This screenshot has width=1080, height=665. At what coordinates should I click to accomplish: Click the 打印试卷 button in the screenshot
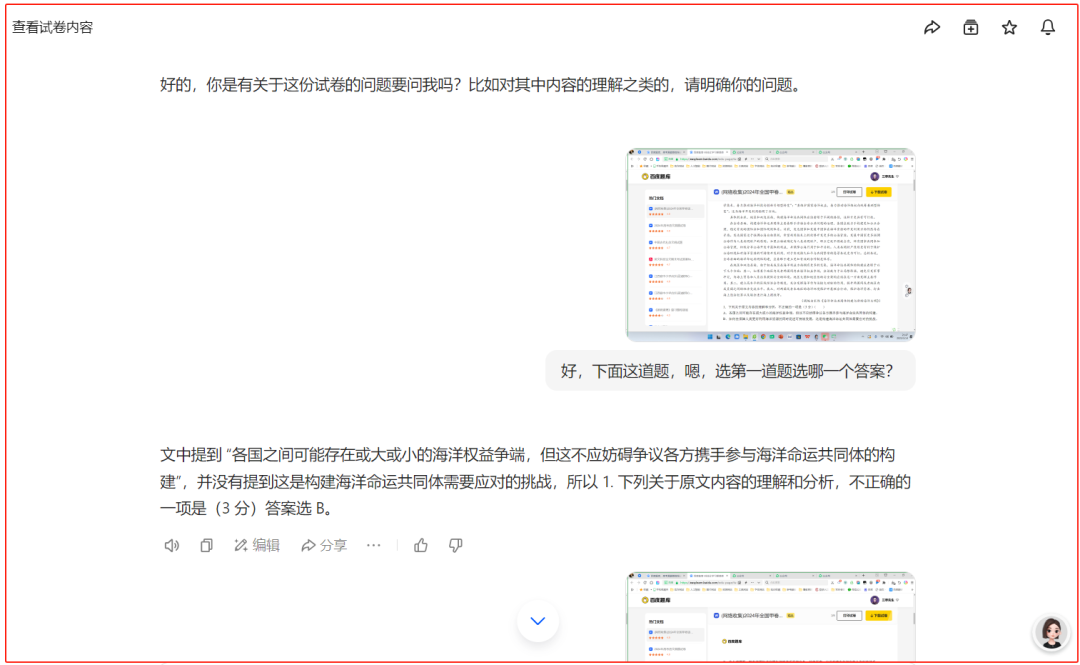[x=849, y=192]
